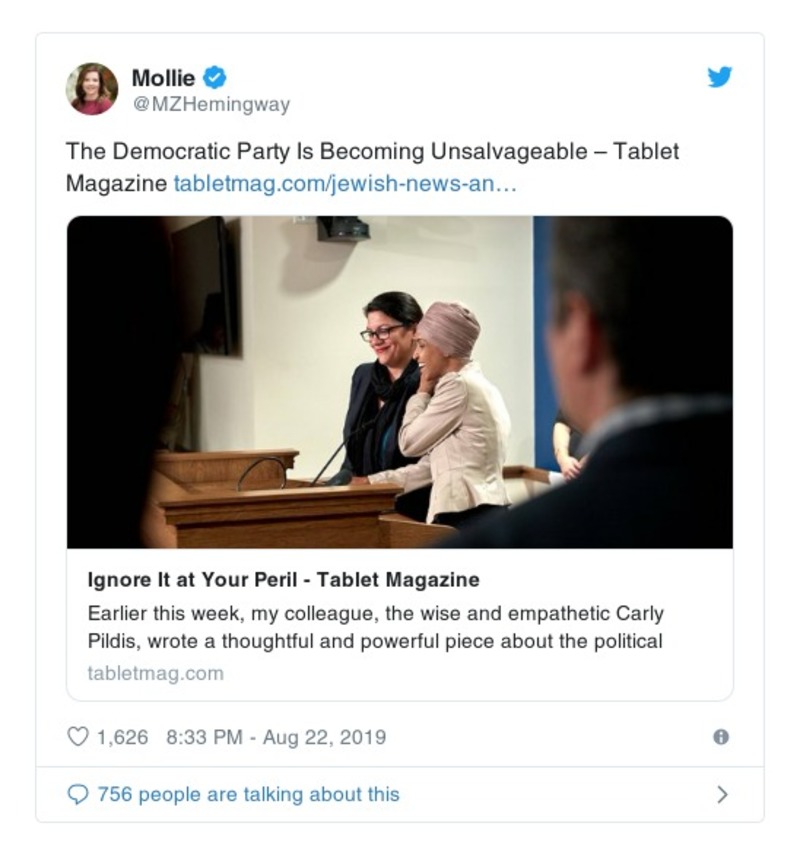Click the blue verified badge icon

[x=215, y=76]
